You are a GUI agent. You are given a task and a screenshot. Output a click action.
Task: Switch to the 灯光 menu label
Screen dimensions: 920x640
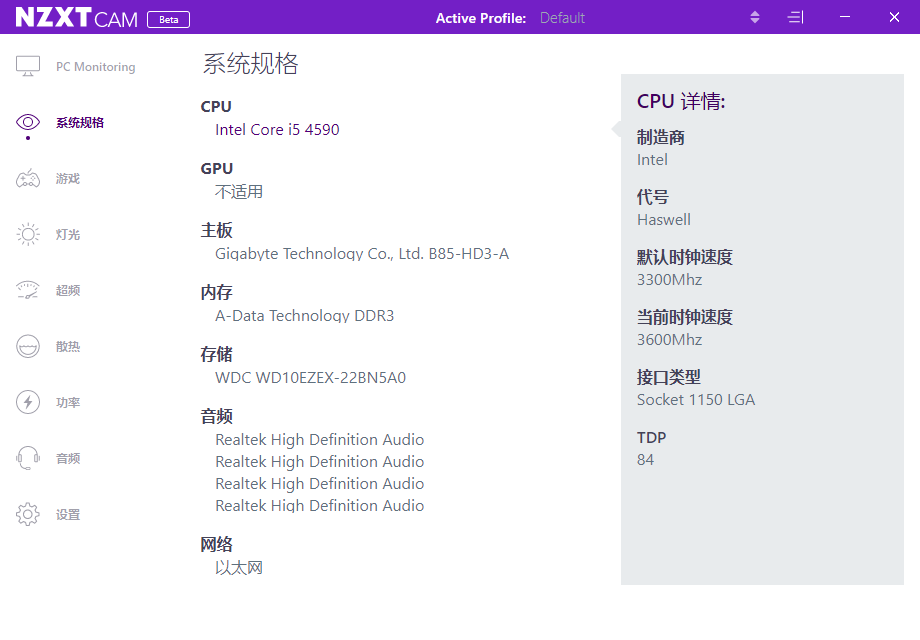pos(67,235)
